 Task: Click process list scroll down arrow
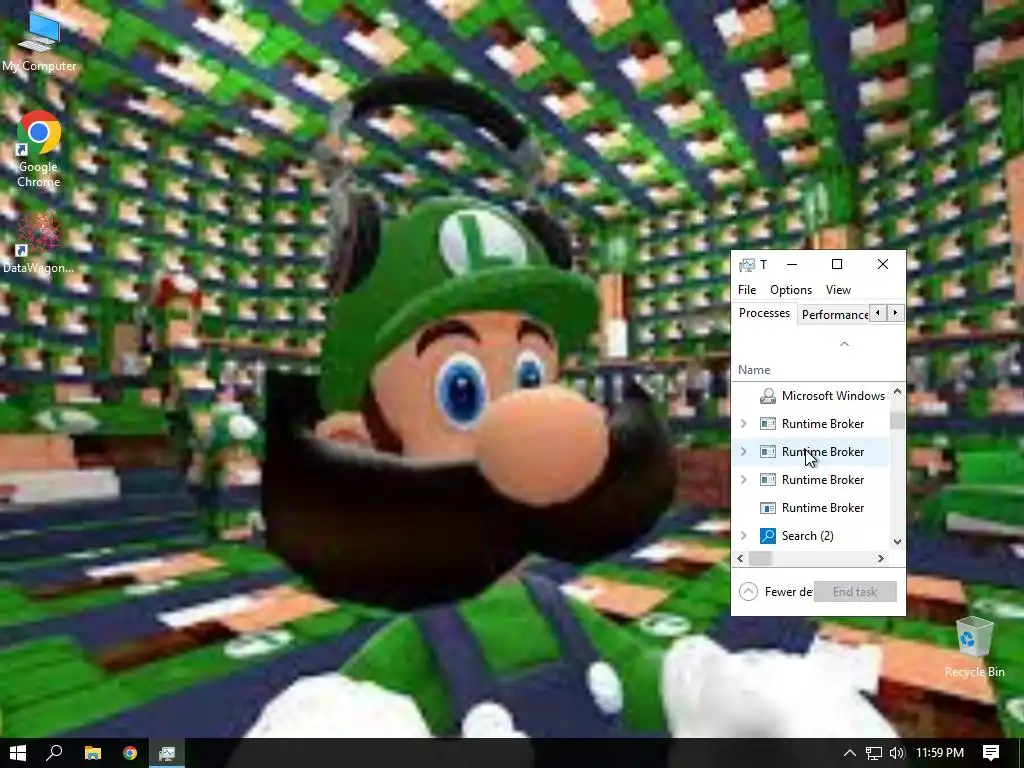(897, 541)
